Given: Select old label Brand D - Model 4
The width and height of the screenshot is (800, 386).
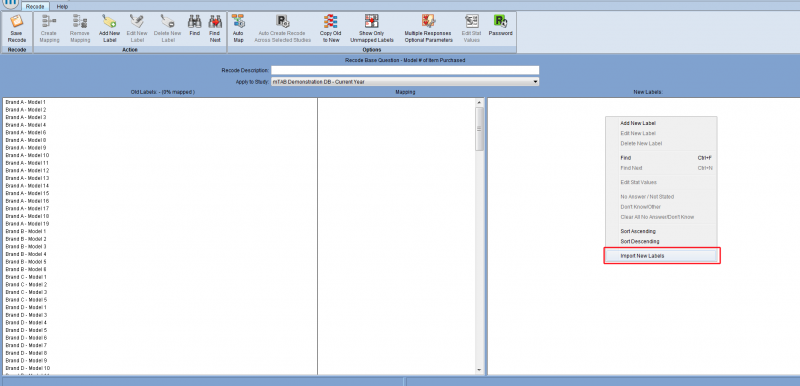Looking at the screenshot, I should (26, 323).
